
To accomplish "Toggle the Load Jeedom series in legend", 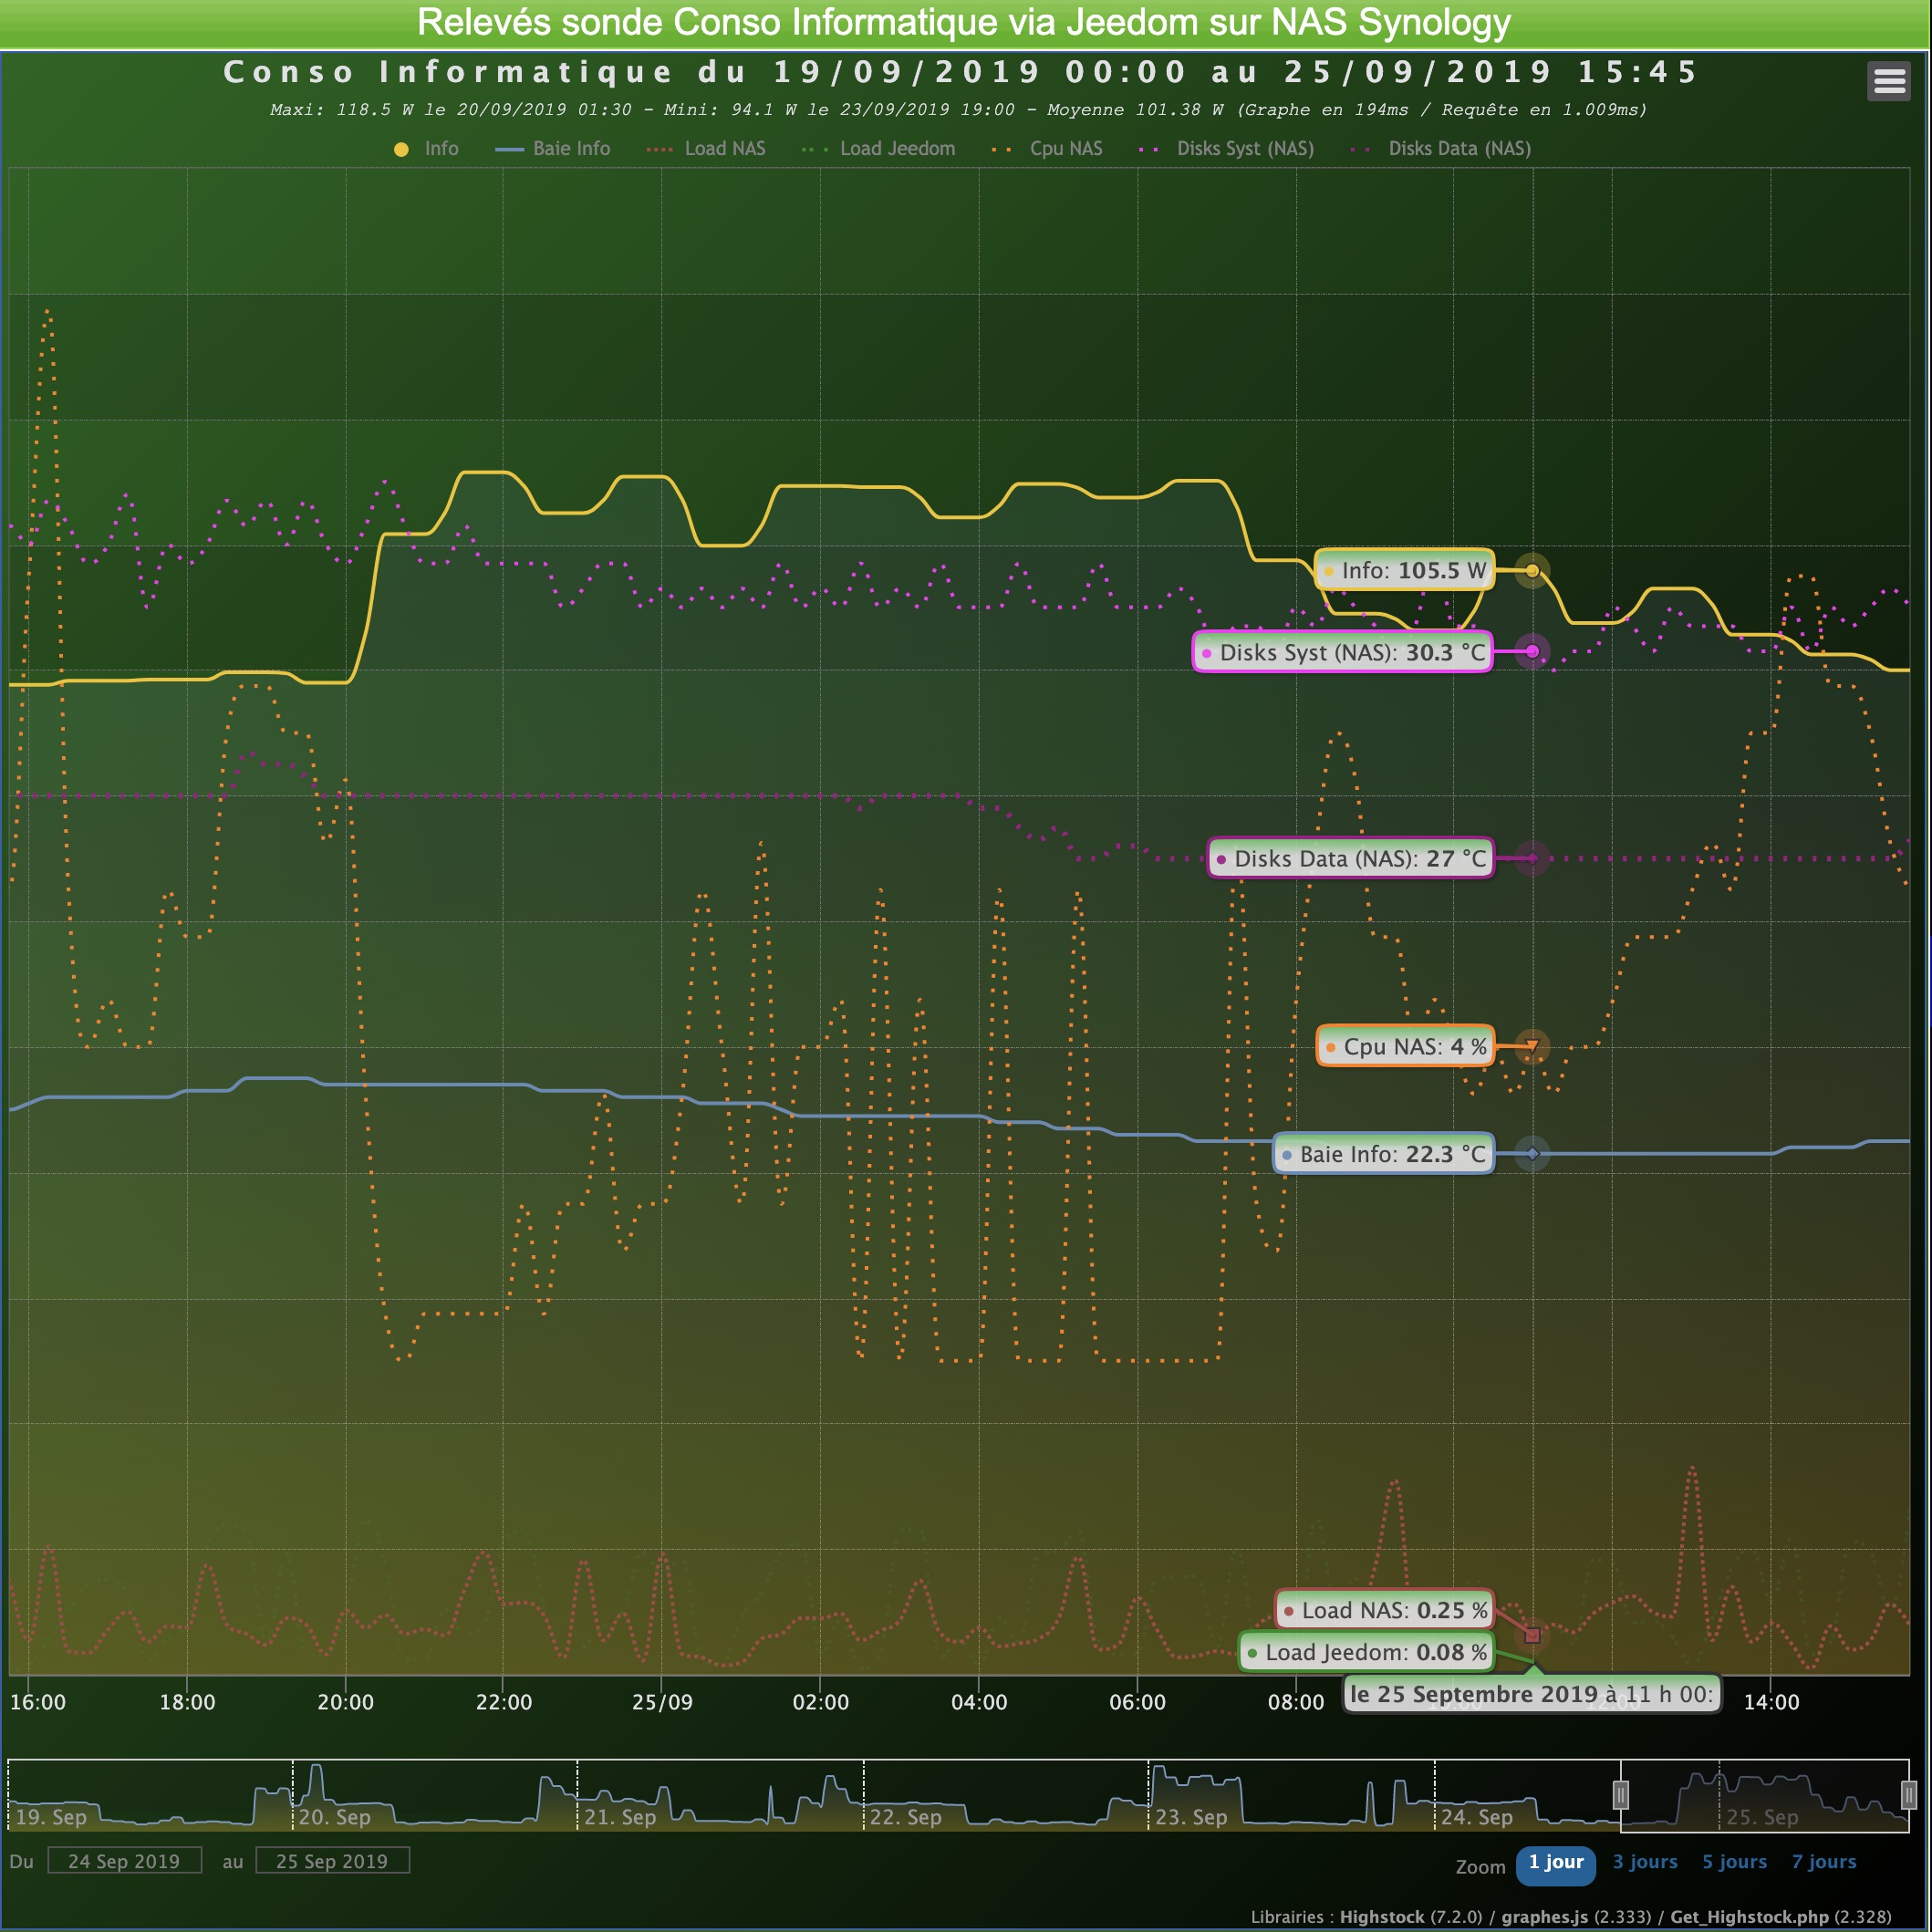I will coord(878,149).
